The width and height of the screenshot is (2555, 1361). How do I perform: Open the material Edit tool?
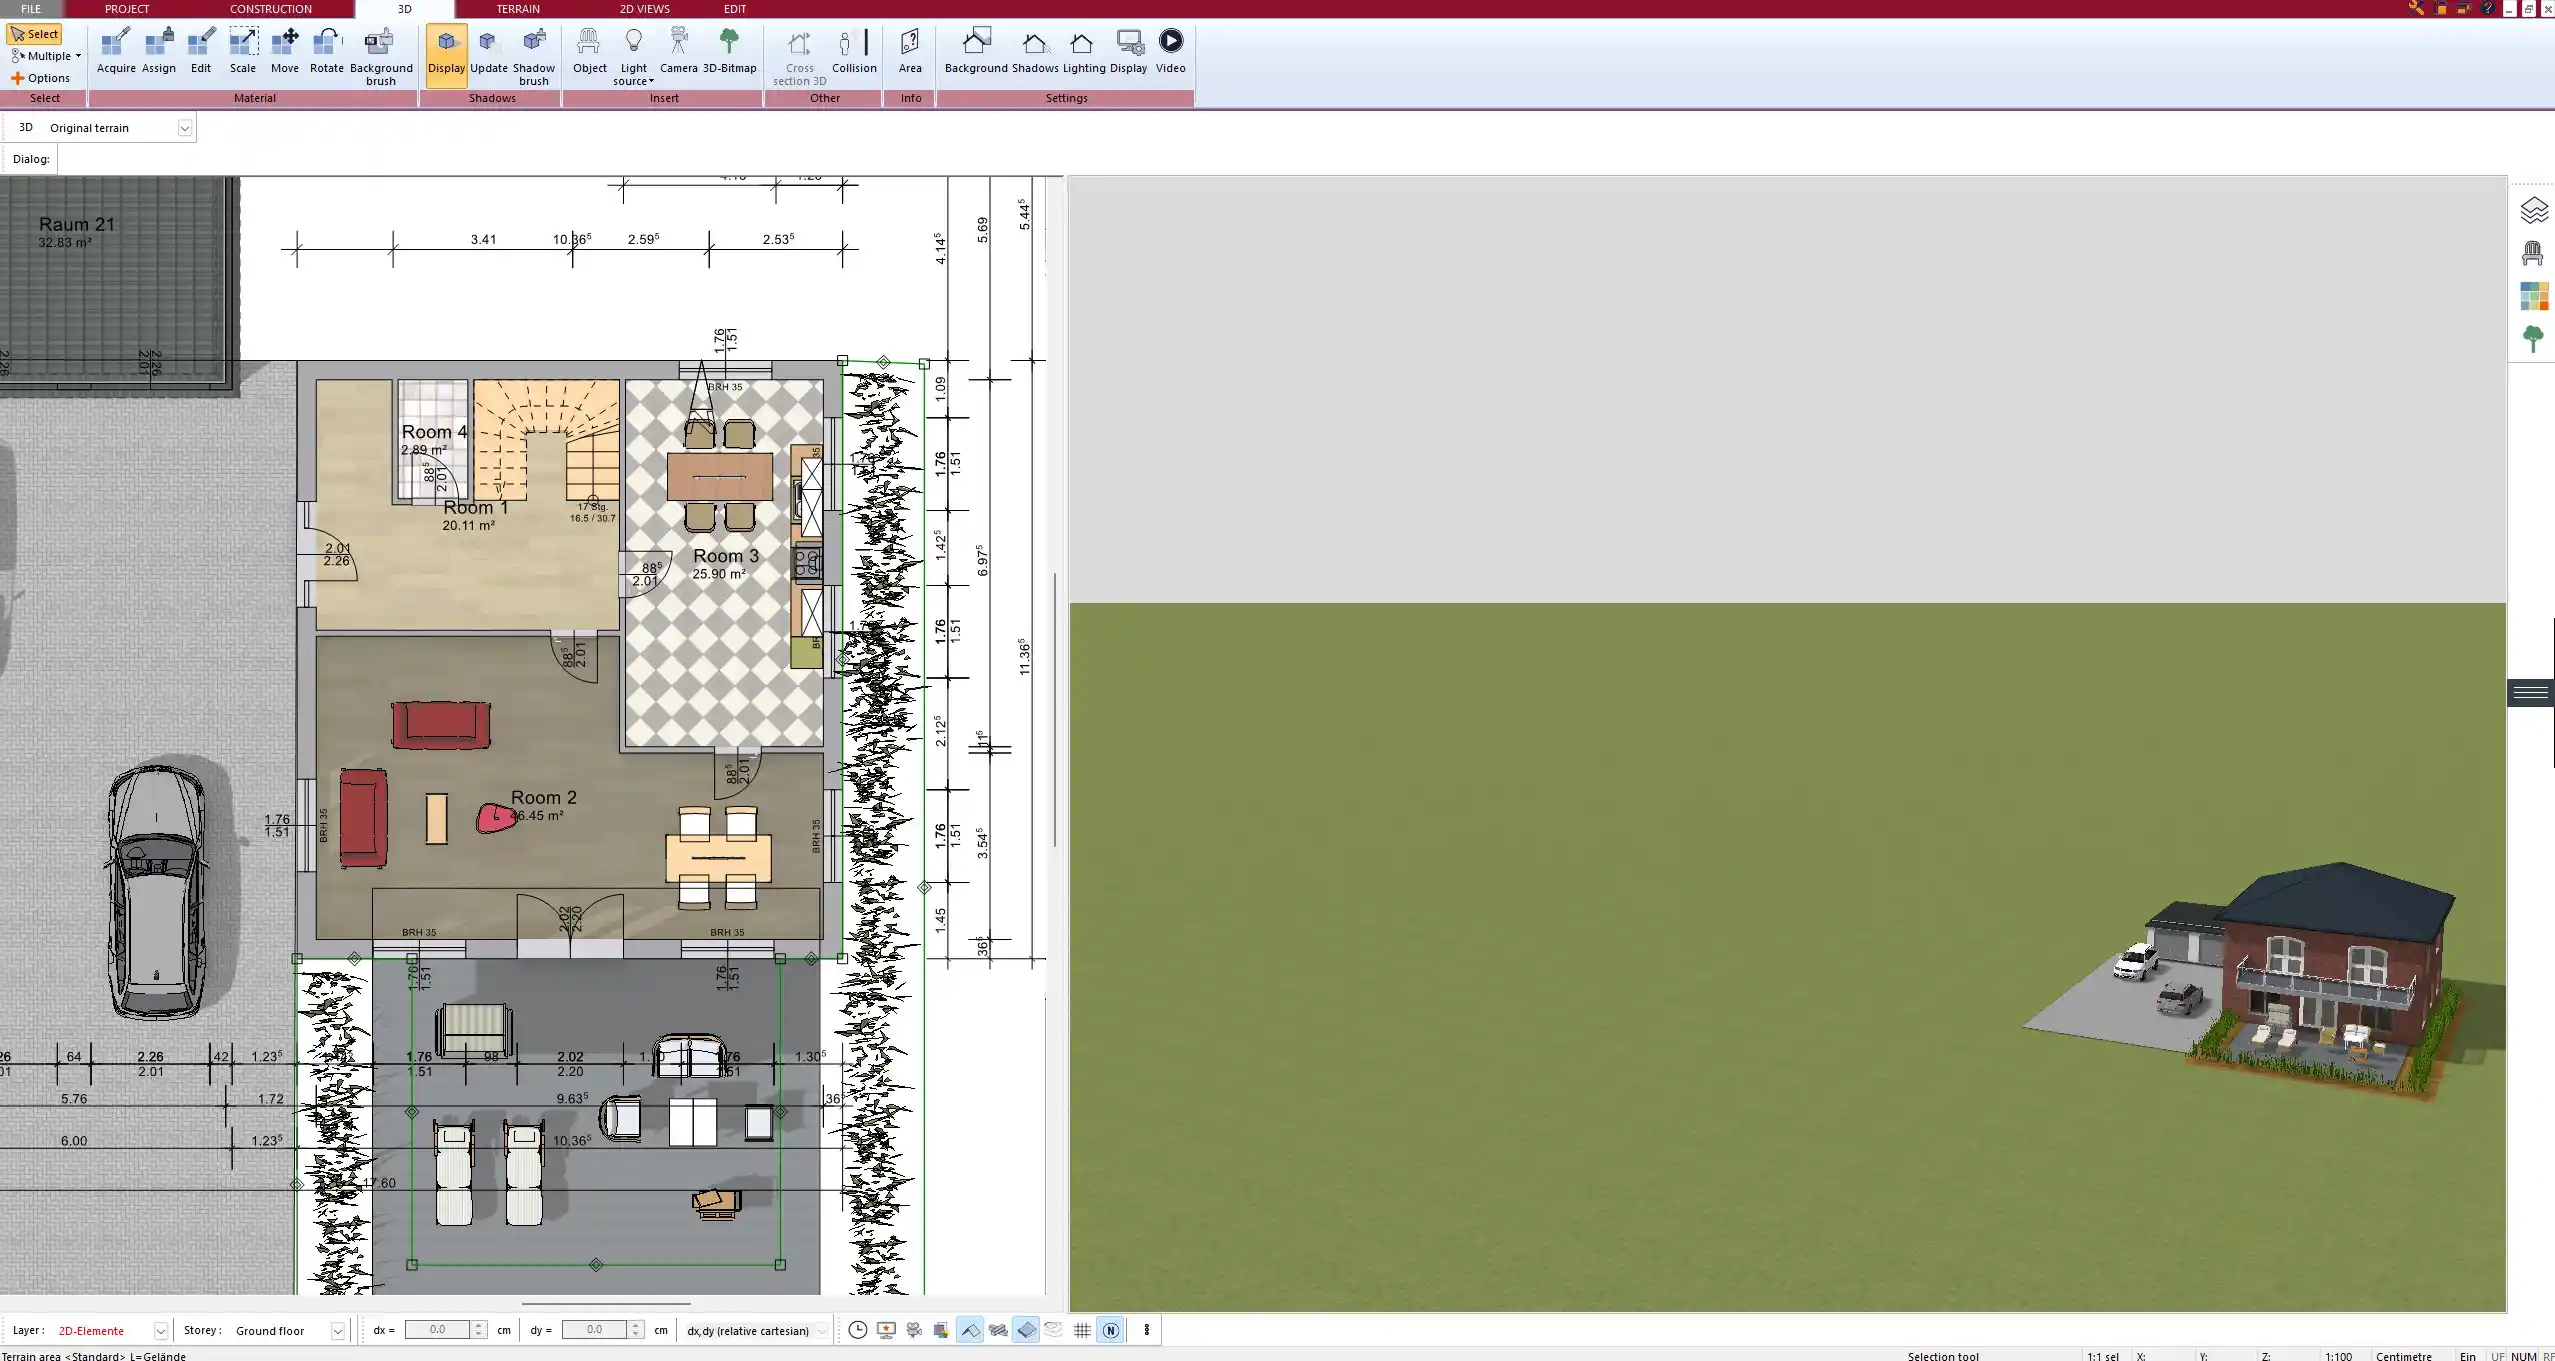[x=201, y=52]
